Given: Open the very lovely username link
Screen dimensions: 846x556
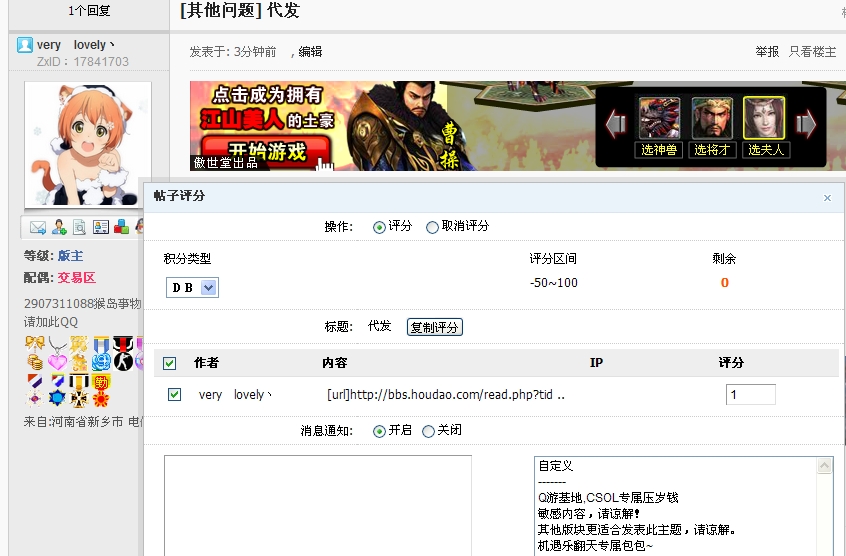Looking at the screenshot, I should [76, 45].
